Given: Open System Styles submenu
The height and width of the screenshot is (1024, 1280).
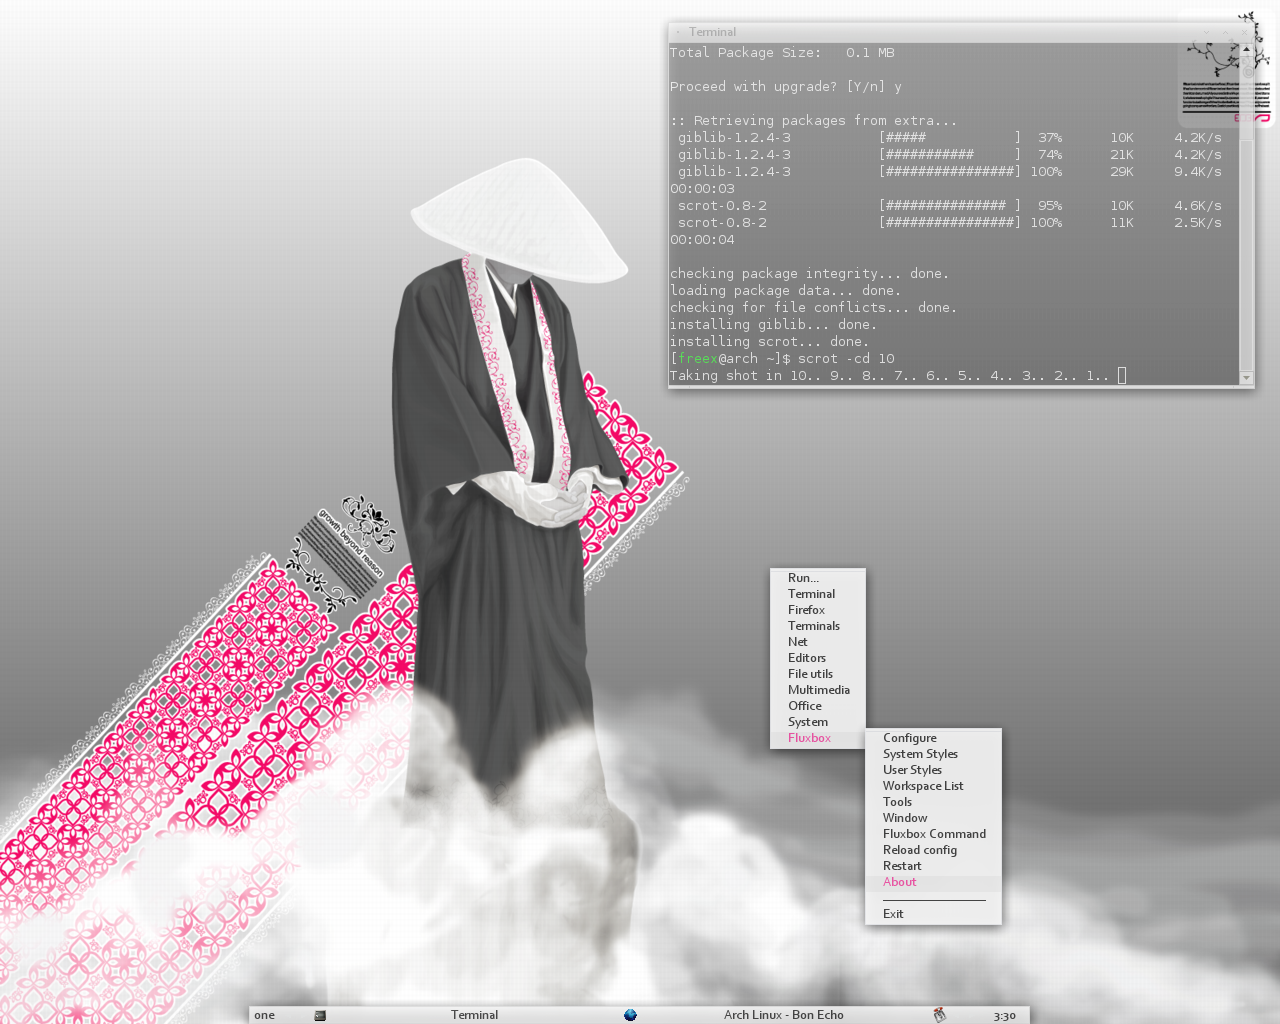Looking at the screenshot, I should [933, 754].
